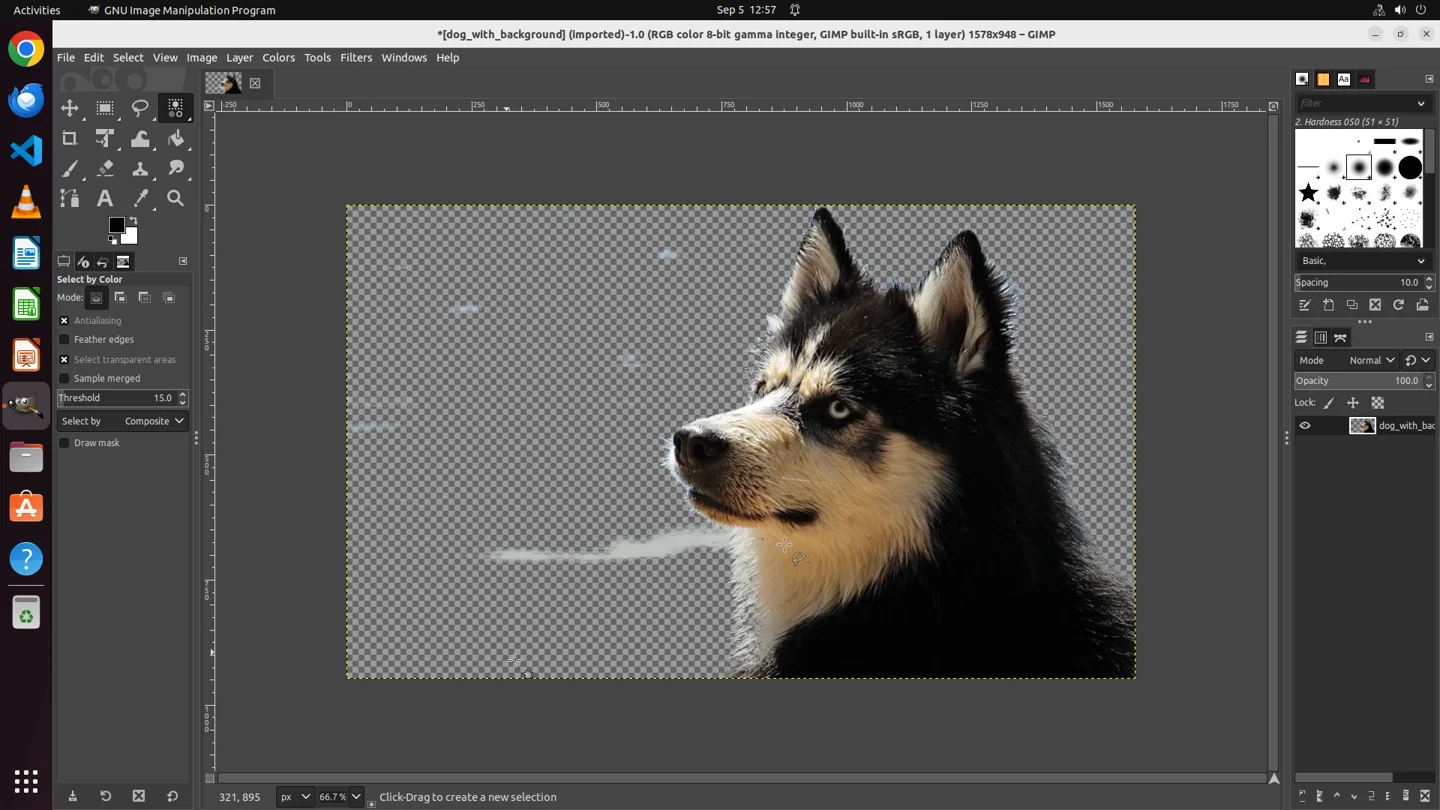Screen dimensions: 1440x810
Task: Open the Layer menu
Action: tap(239, 58)
